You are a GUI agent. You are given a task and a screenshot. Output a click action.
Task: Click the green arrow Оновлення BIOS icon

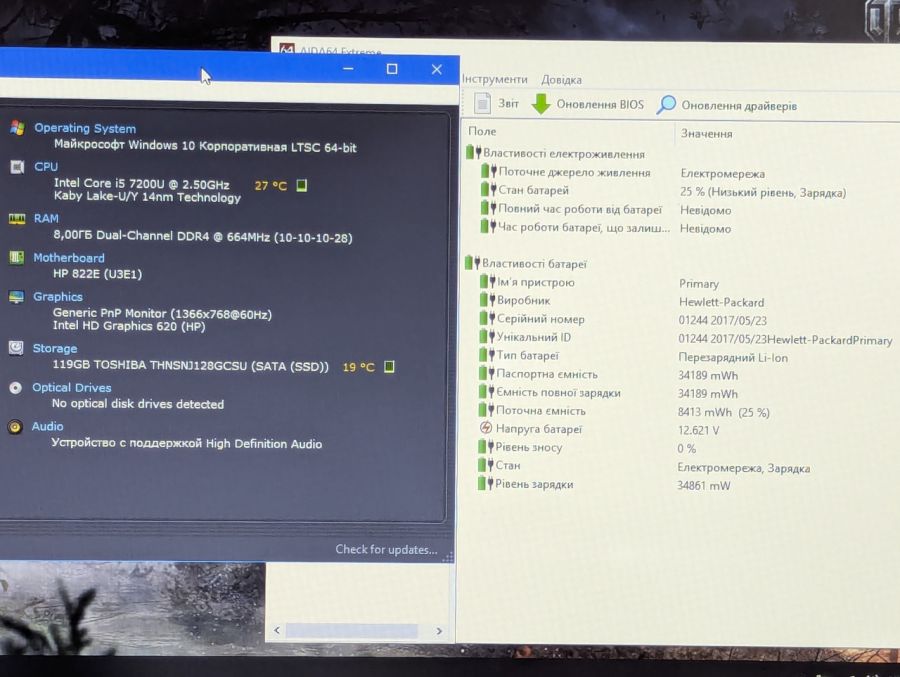coord(541,104)
